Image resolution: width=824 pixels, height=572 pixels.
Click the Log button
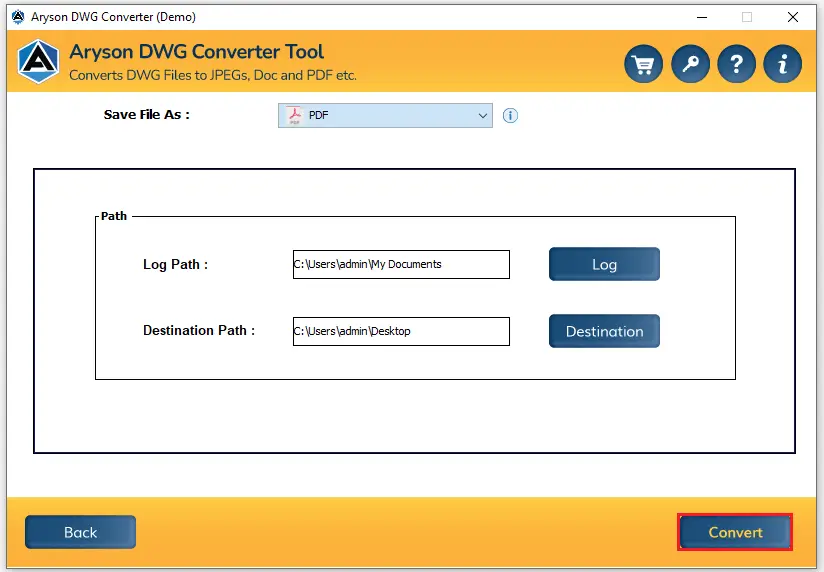(x=604, y=264)
